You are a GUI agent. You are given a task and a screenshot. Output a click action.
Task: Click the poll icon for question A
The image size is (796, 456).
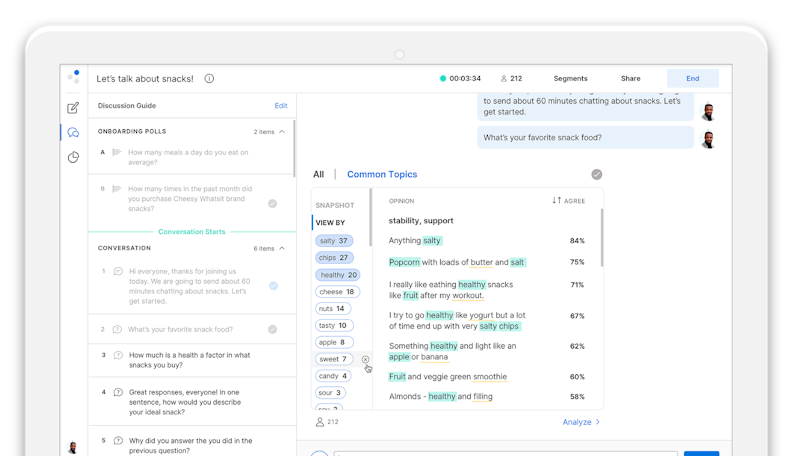click(x=117, y=152)
